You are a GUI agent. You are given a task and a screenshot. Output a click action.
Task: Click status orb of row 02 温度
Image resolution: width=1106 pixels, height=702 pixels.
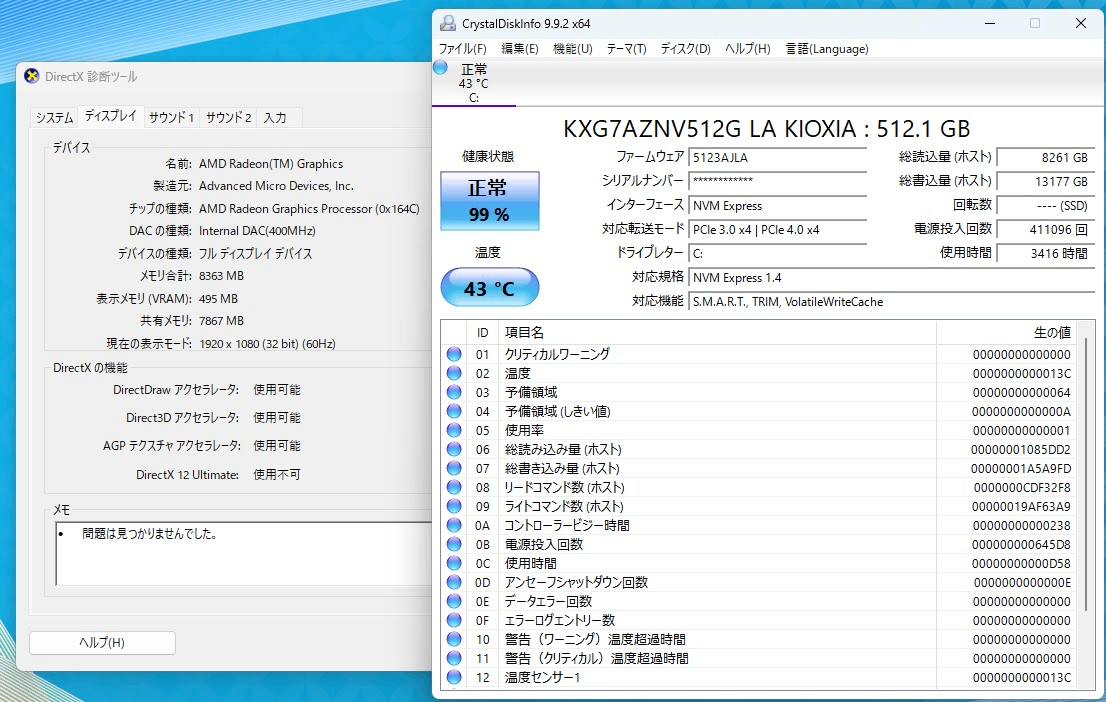(x=454, y=373)
